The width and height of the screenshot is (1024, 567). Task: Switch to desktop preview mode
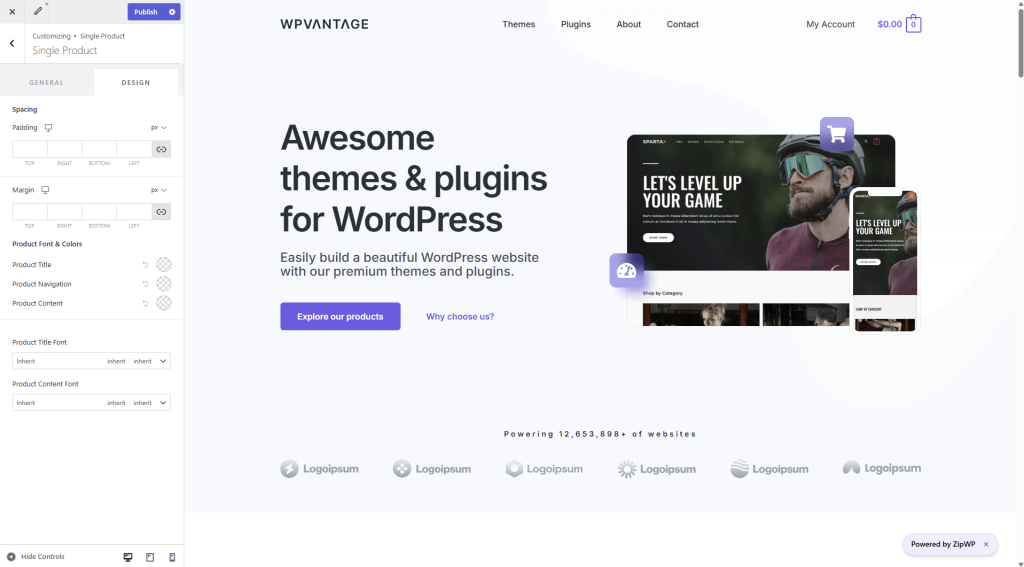[x=128, y=557]
